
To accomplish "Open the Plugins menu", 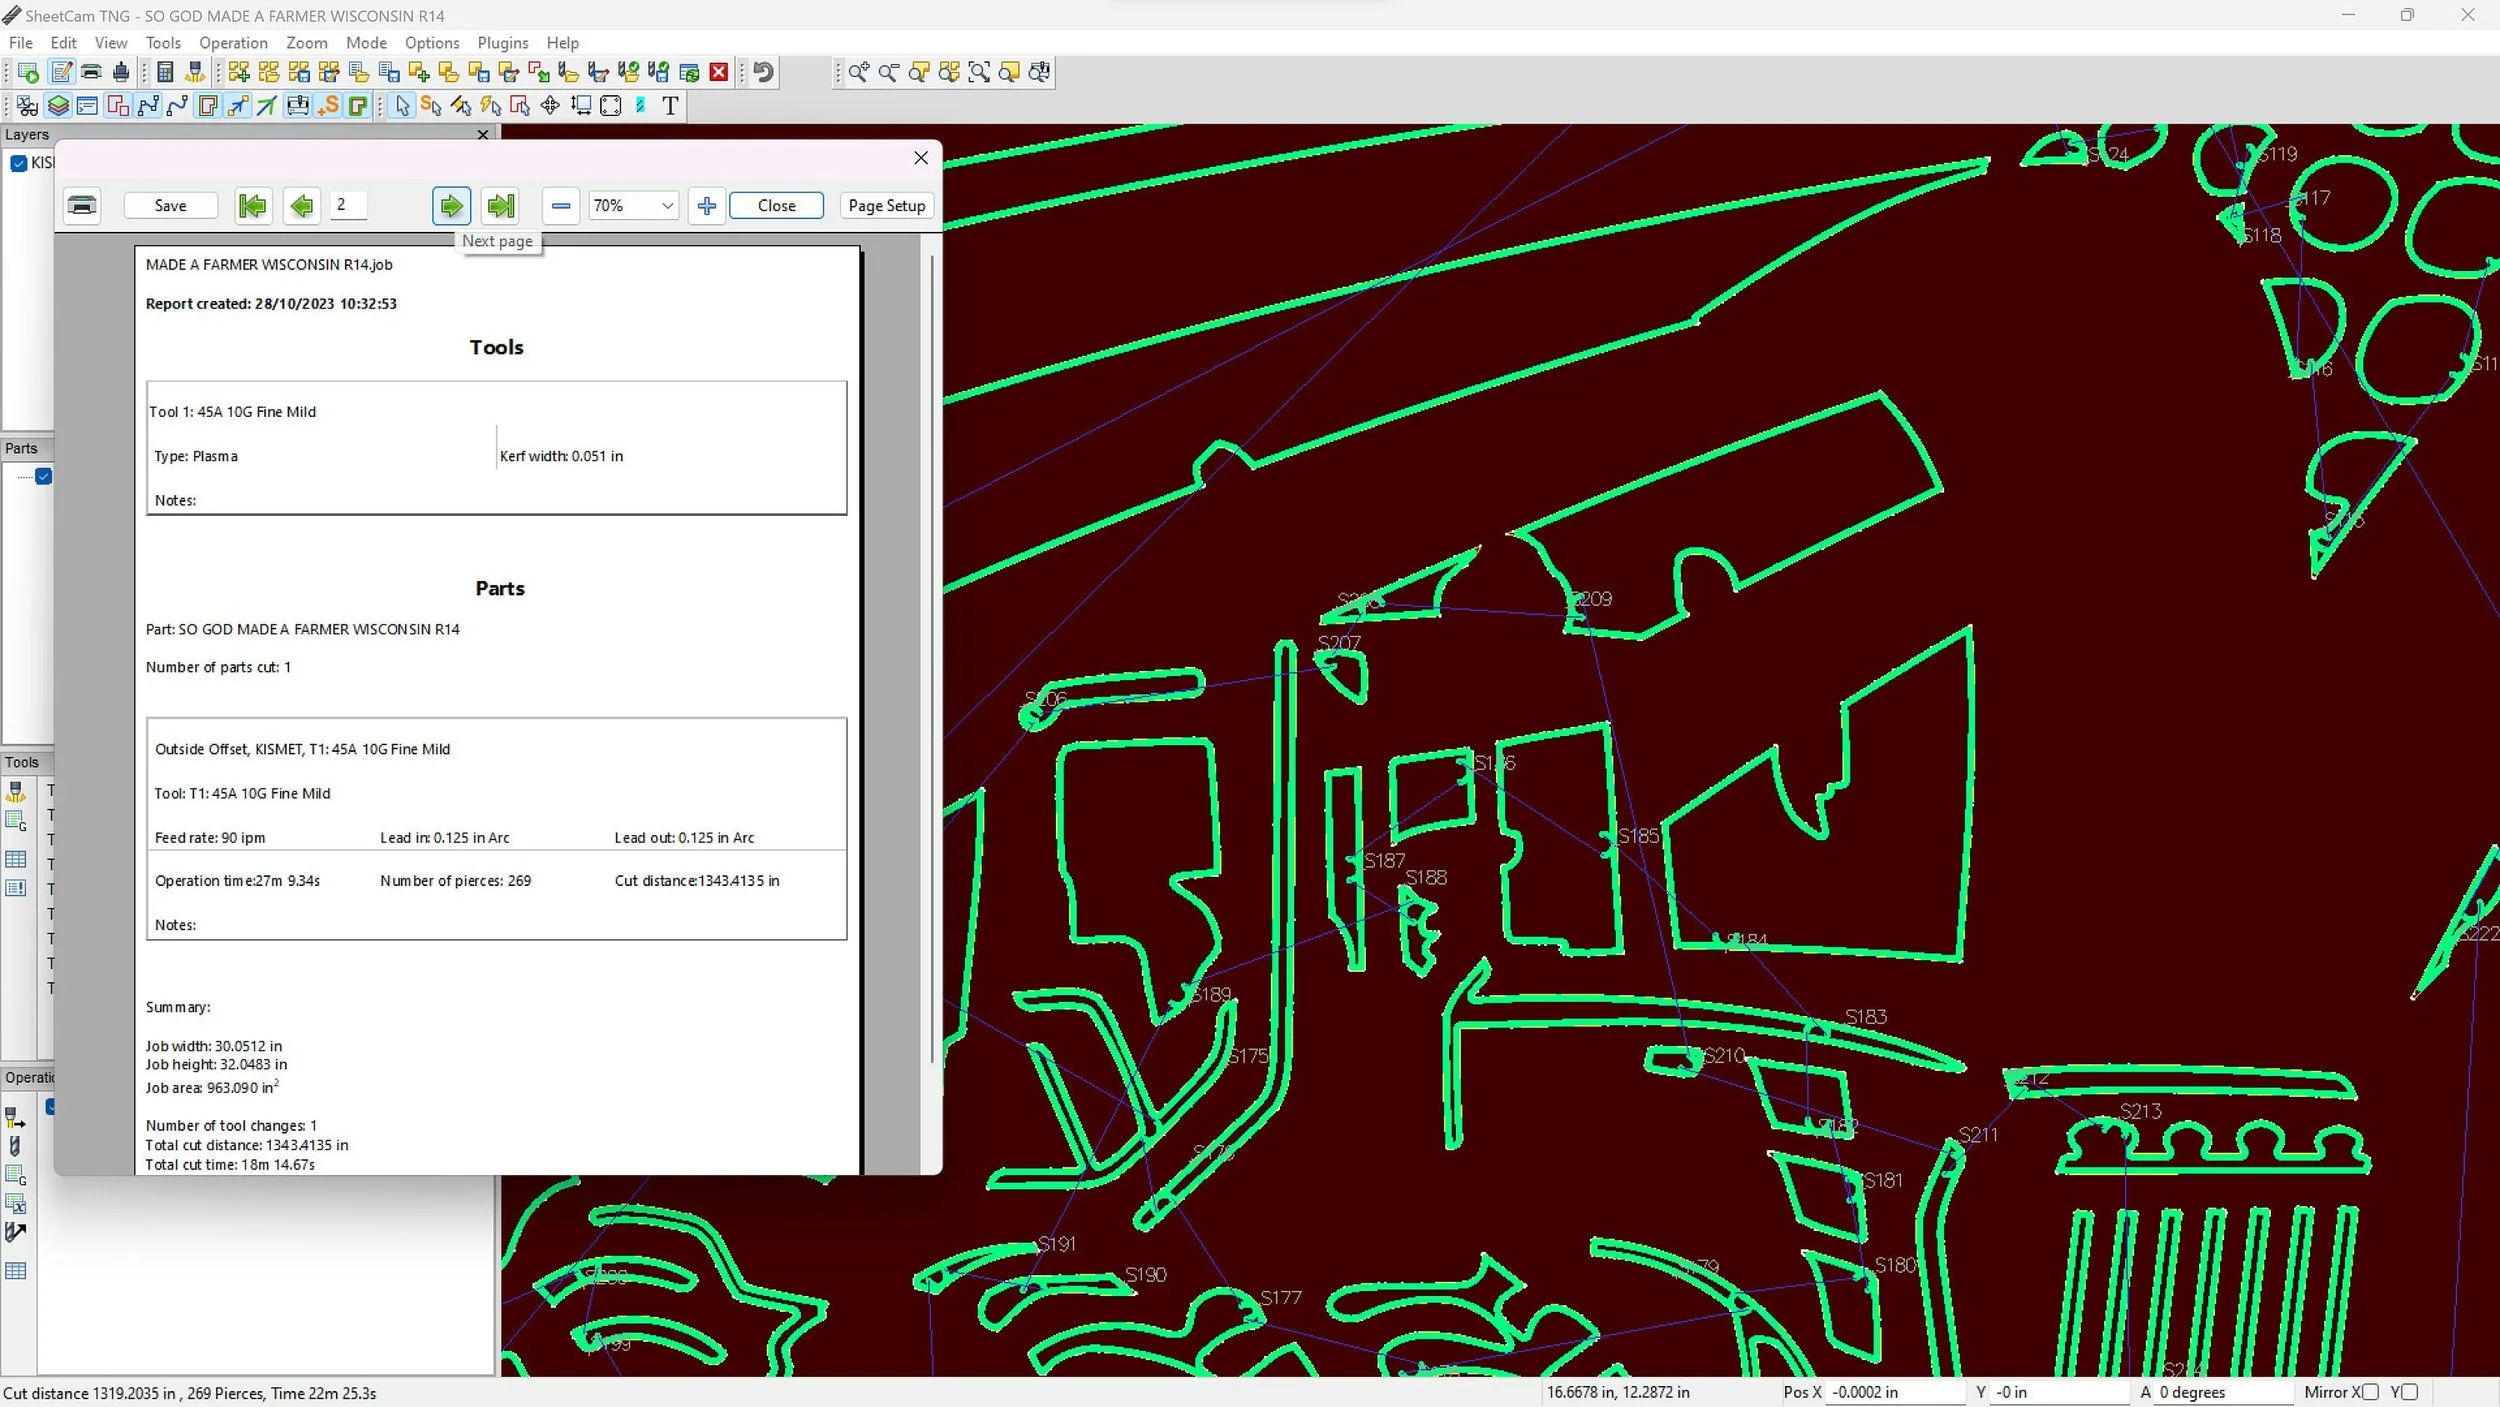I will (x=502, y=43).
